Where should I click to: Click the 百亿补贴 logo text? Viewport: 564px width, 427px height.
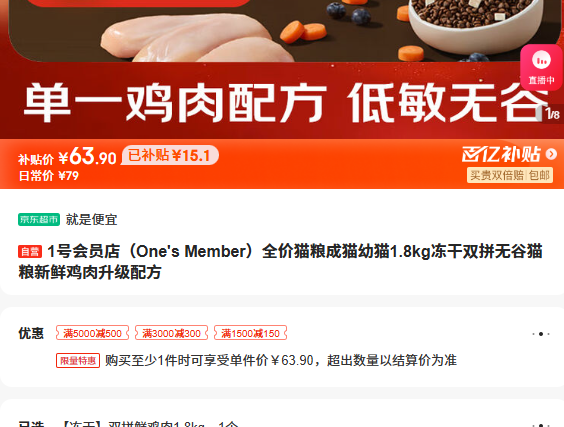tap(501, 154)
